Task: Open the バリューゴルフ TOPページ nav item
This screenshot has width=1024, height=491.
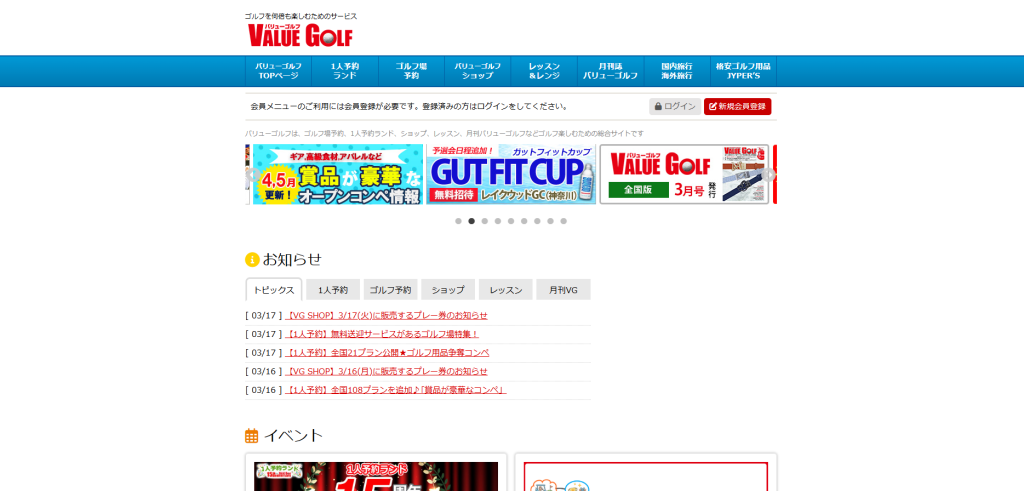Action: click(278, 71)
